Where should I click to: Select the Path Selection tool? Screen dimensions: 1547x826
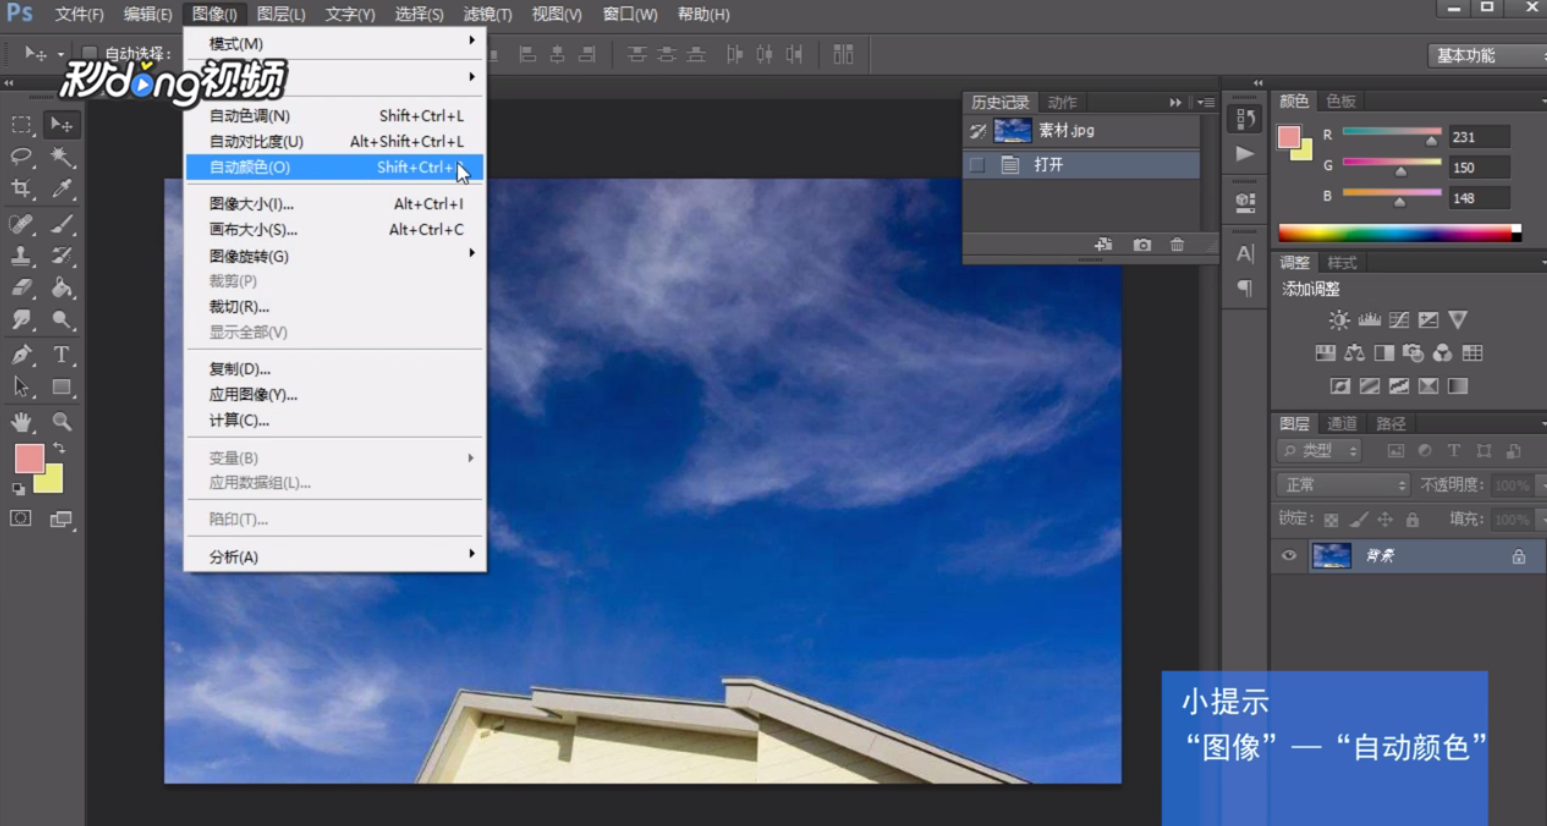tap(21, 387)
